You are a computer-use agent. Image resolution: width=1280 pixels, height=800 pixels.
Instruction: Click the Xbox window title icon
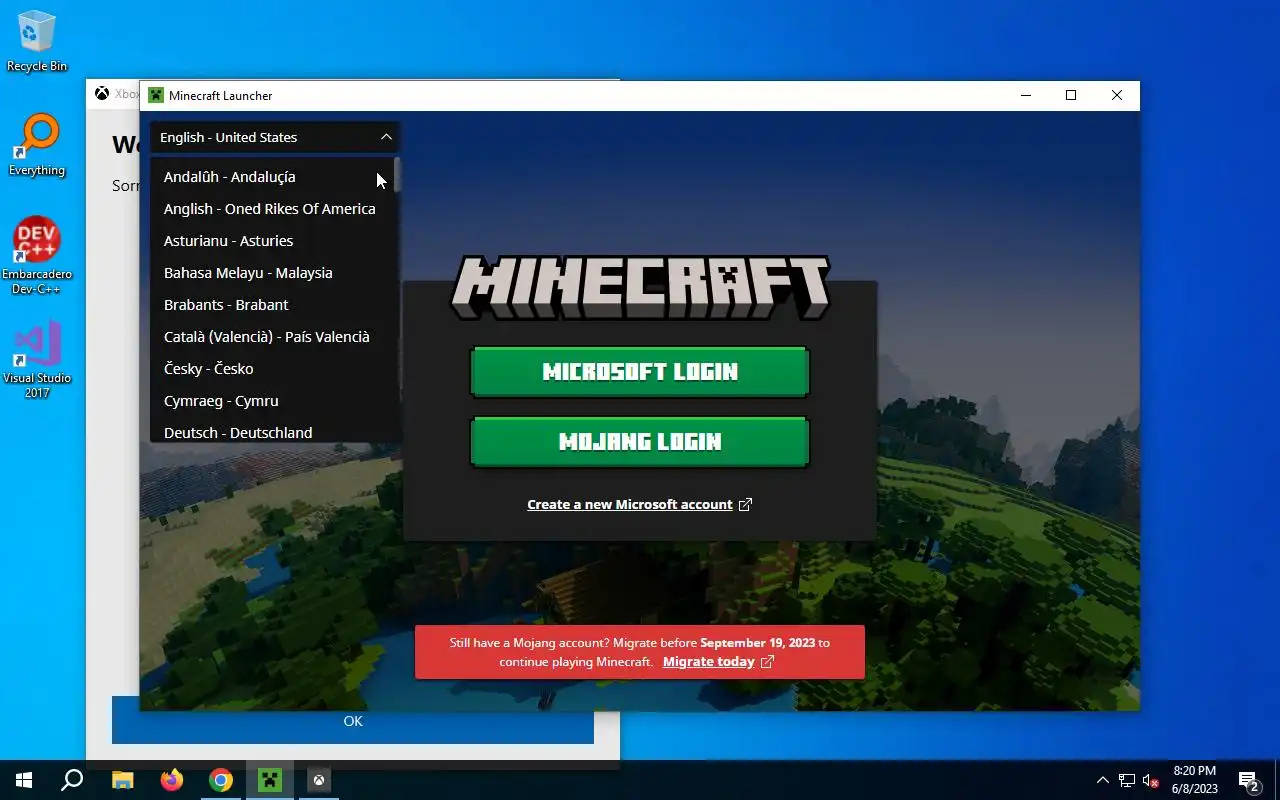click(x=102, y=94)
